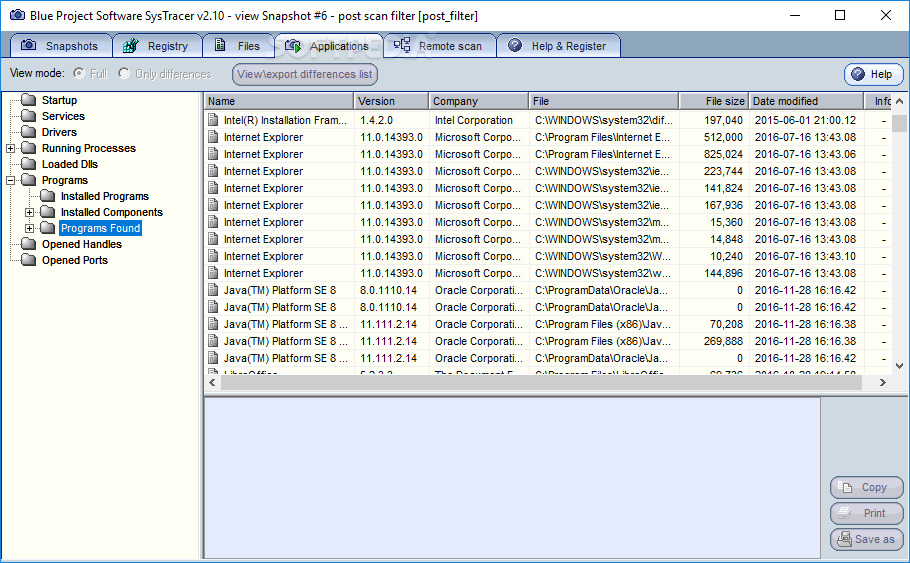Select the Loaded Dlls tree item

click(70, 164)
